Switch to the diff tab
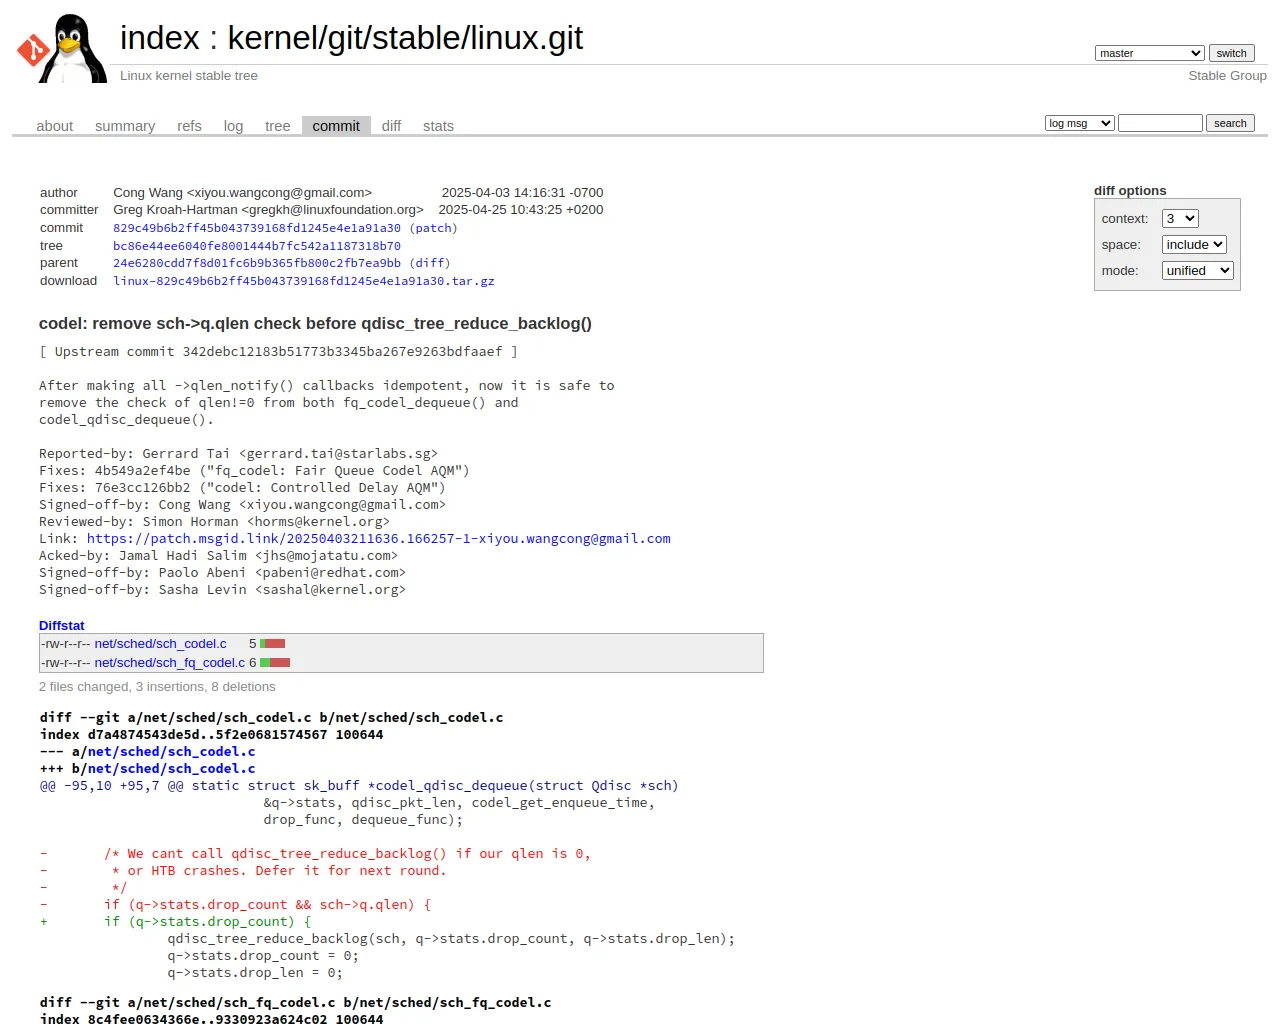 point(391,126)
